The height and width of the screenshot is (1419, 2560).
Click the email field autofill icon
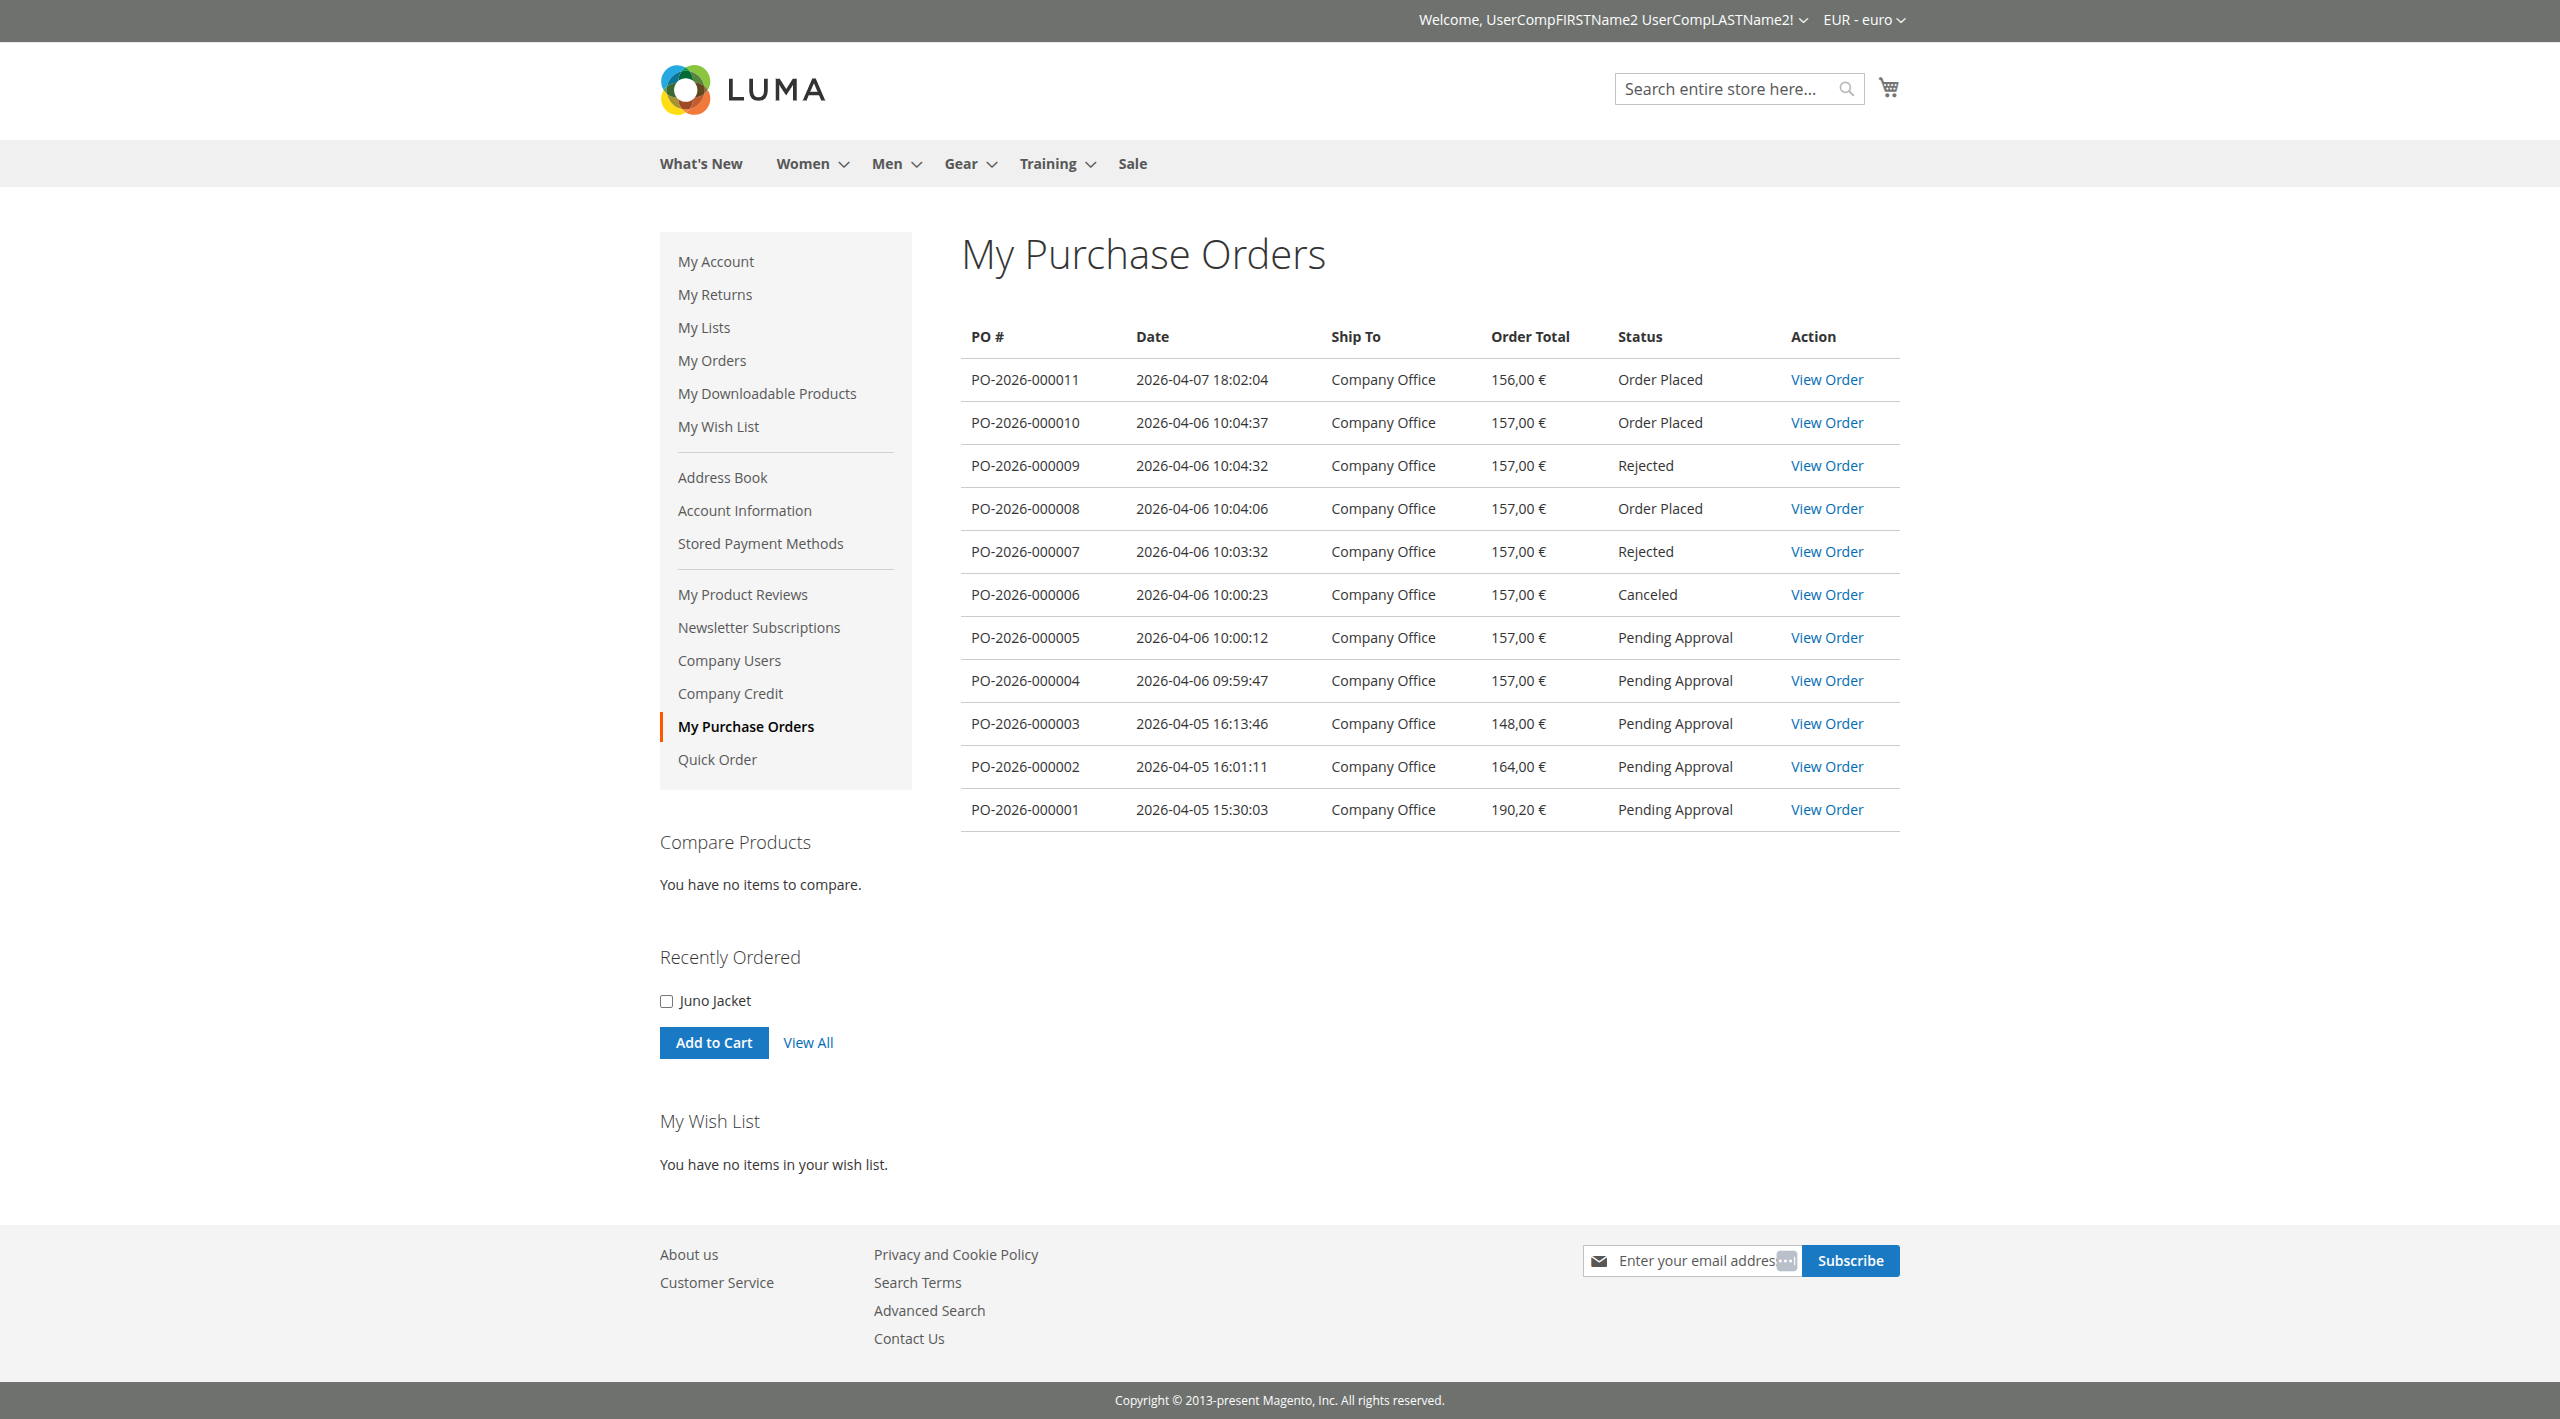coord(1786,1261)
